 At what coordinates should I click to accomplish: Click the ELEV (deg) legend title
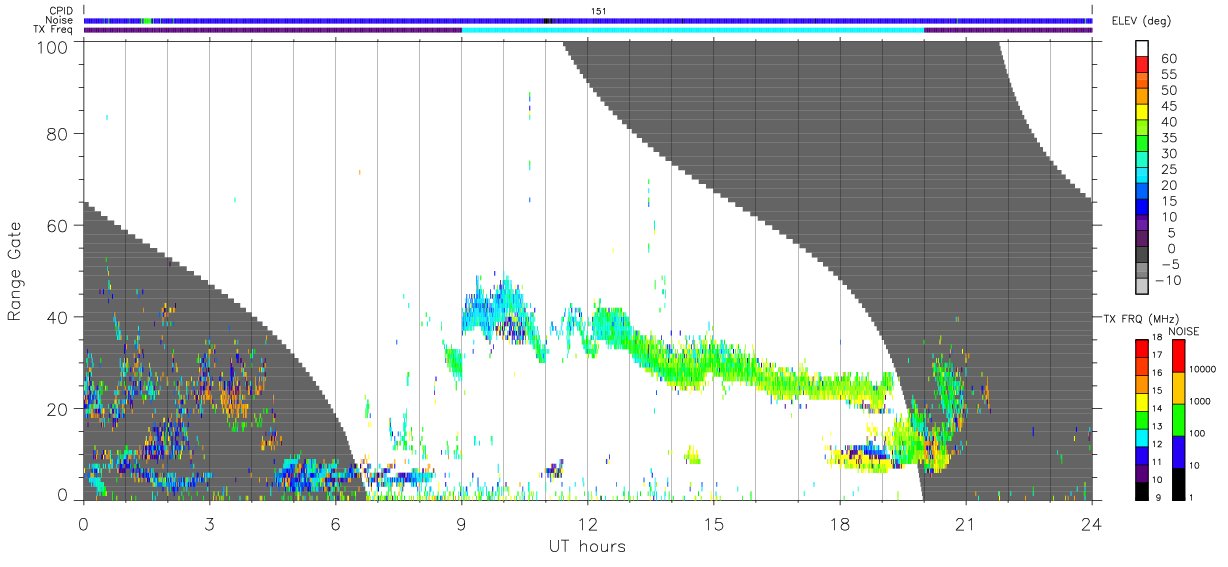[1141, 21]
